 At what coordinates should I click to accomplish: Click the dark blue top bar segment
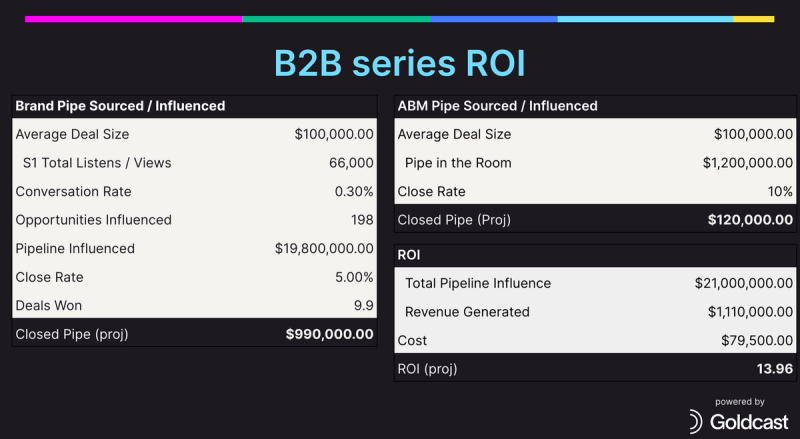coord(494,19)
